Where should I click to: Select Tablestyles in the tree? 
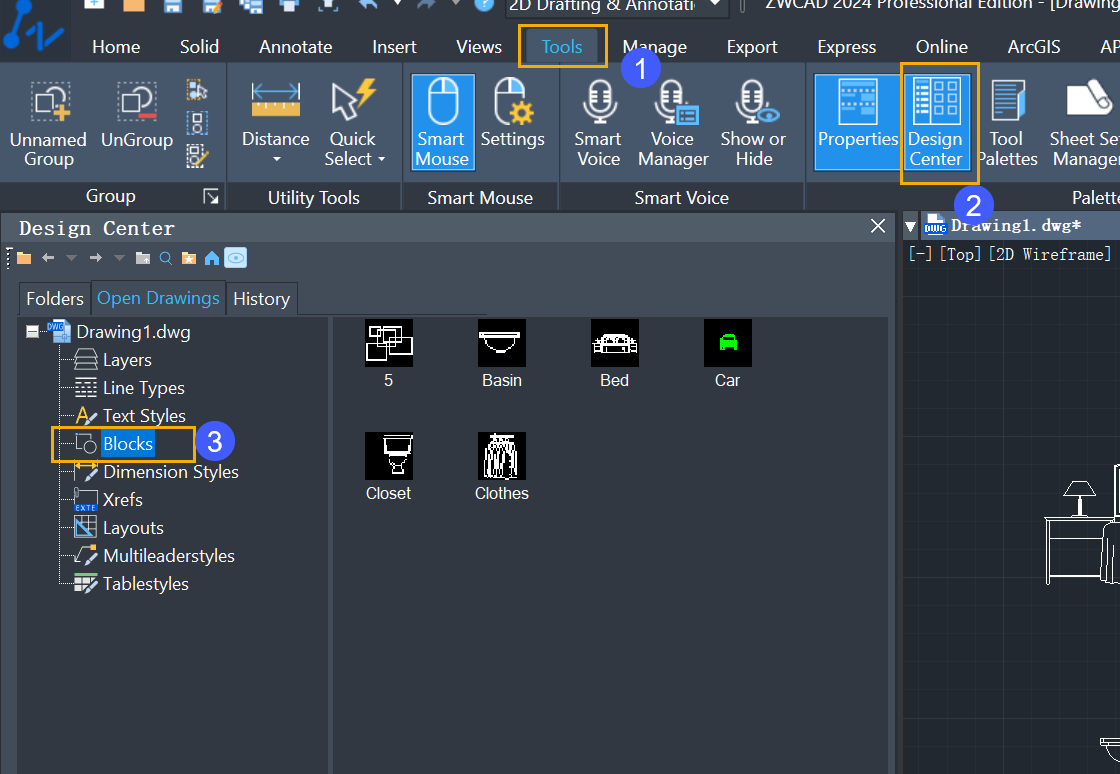(146, 584)
